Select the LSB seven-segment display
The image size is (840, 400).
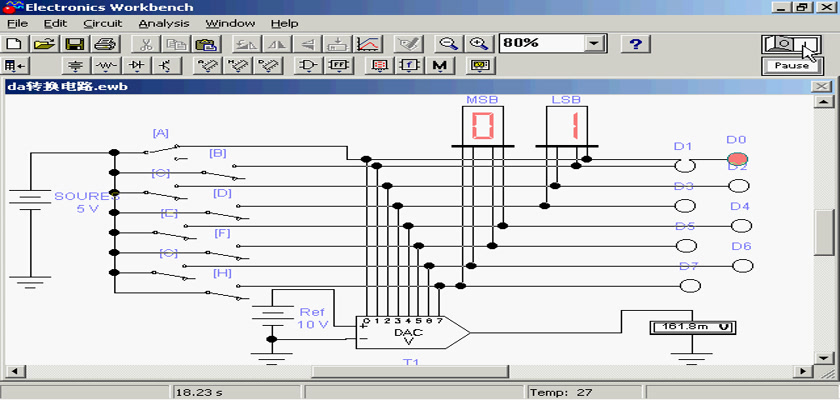click(x=567, y=126)
